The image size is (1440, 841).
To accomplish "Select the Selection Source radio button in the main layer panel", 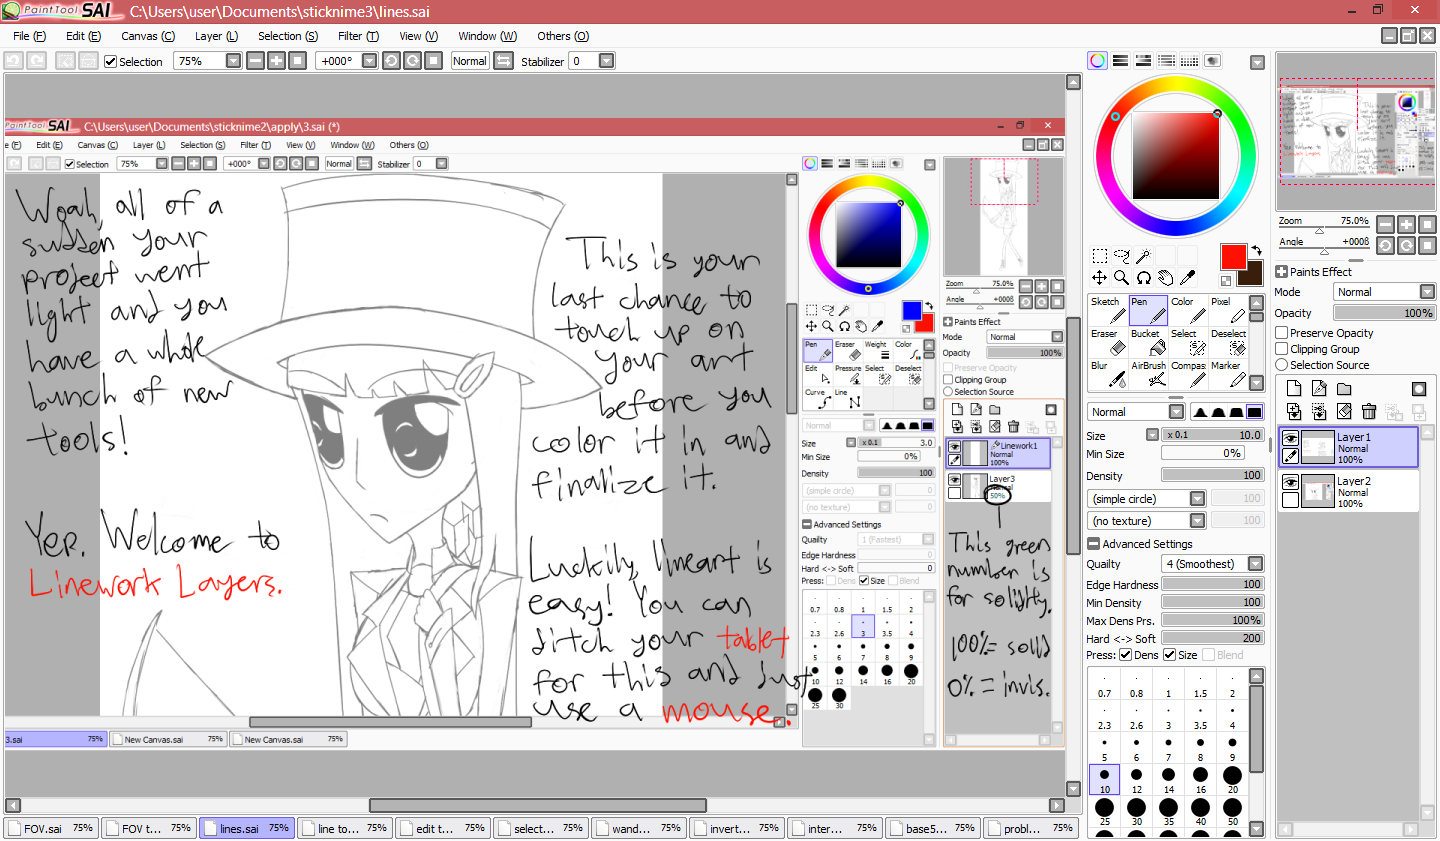I will tap(1282, 365).
